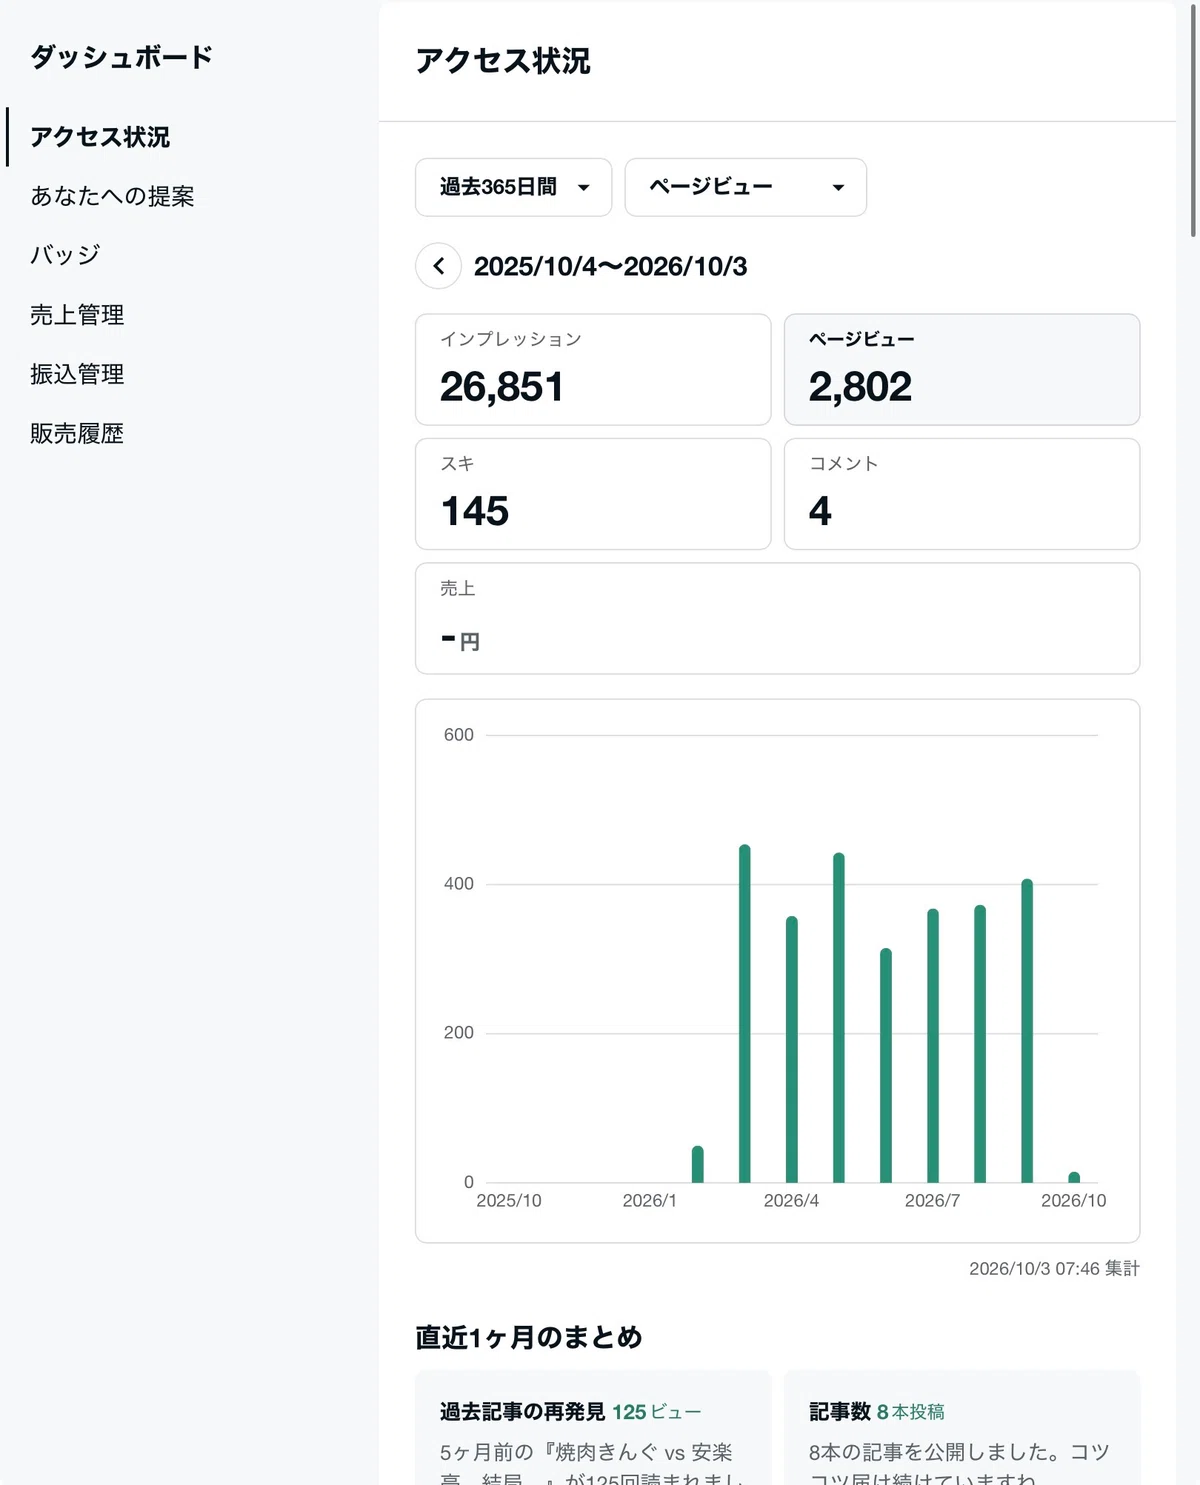Click the 400 y-axis label
The width and height of the screenshot is (1200, 1485).
tap(459, 884)
